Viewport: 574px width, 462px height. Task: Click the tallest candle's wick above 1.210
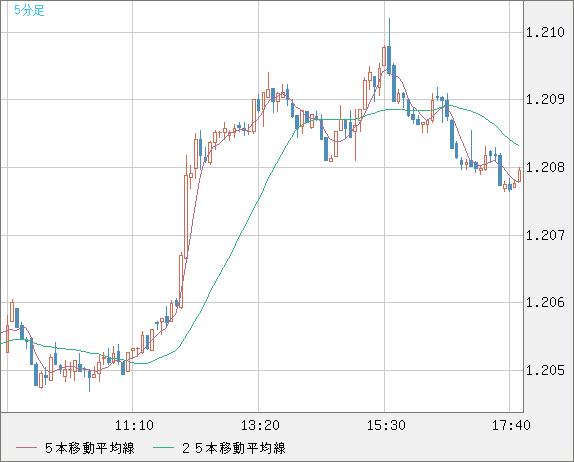[x=389, y=31]
